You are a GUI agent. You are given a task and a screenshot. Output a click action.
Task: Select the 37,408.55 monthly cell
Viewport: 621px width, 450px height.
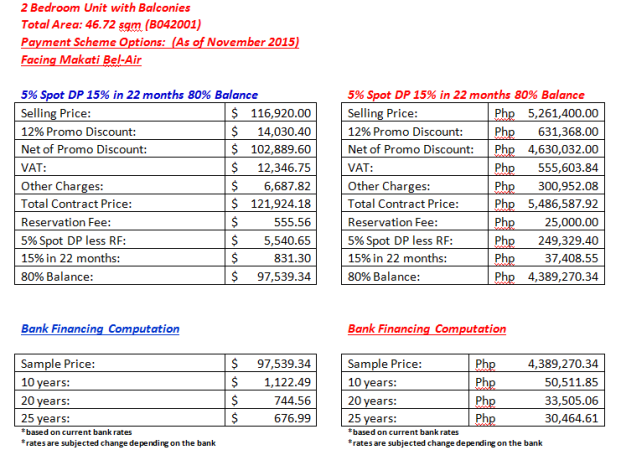point(546,258)
